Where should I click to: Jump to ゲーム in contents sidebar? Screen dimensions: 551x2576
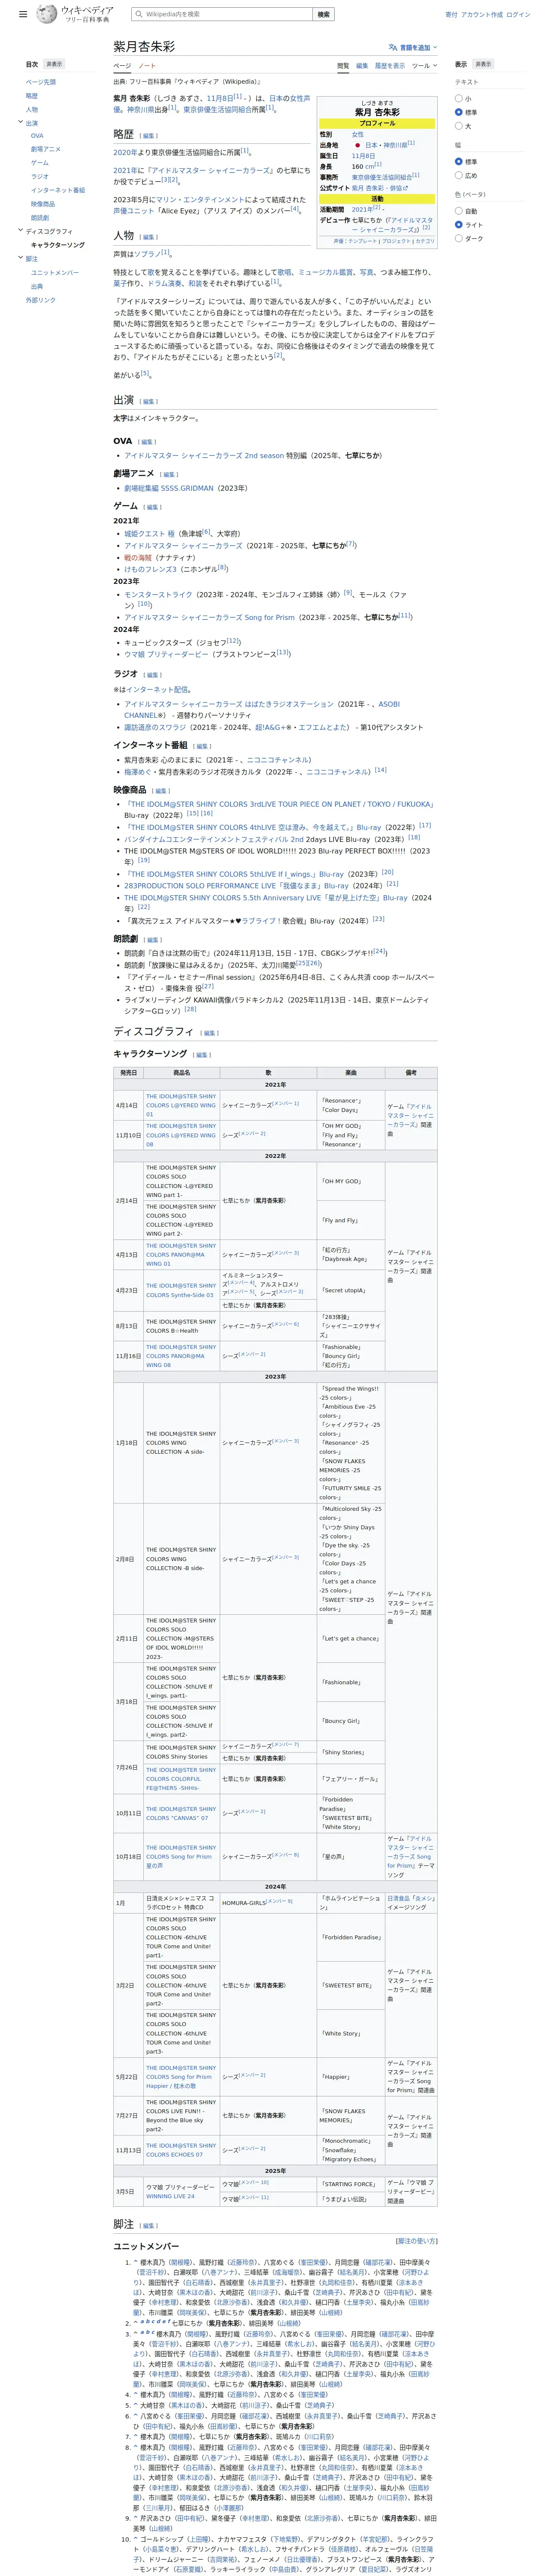40,163
